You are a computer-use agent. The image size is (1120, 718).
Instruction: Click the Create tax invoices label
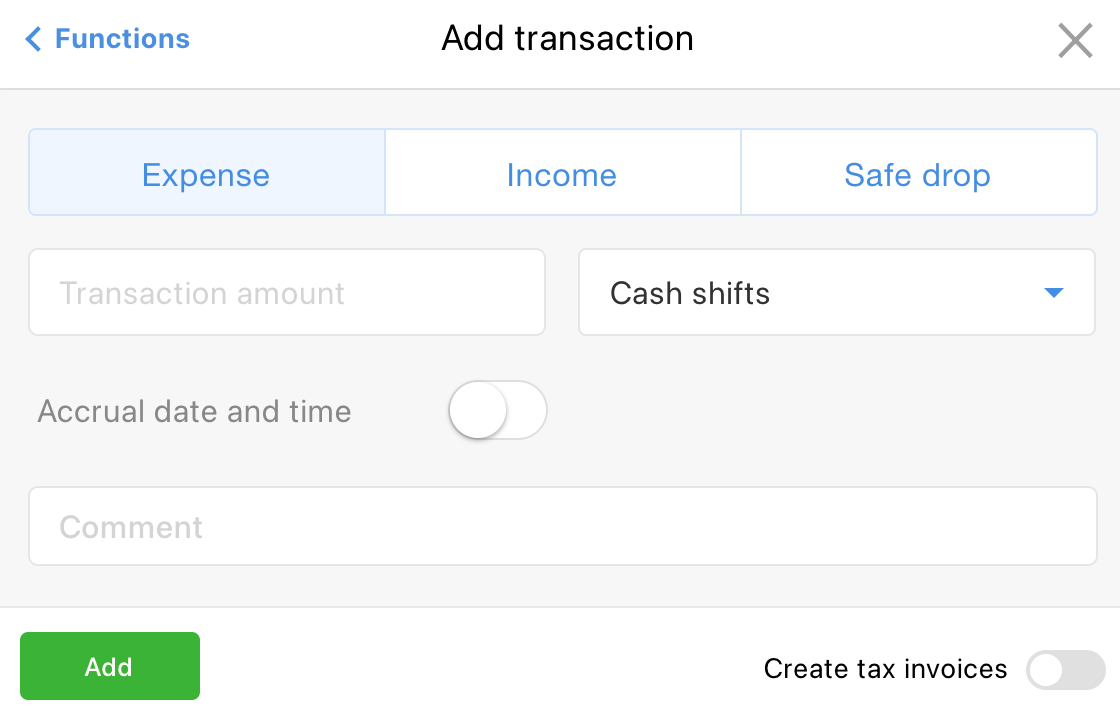coord(885,669)
